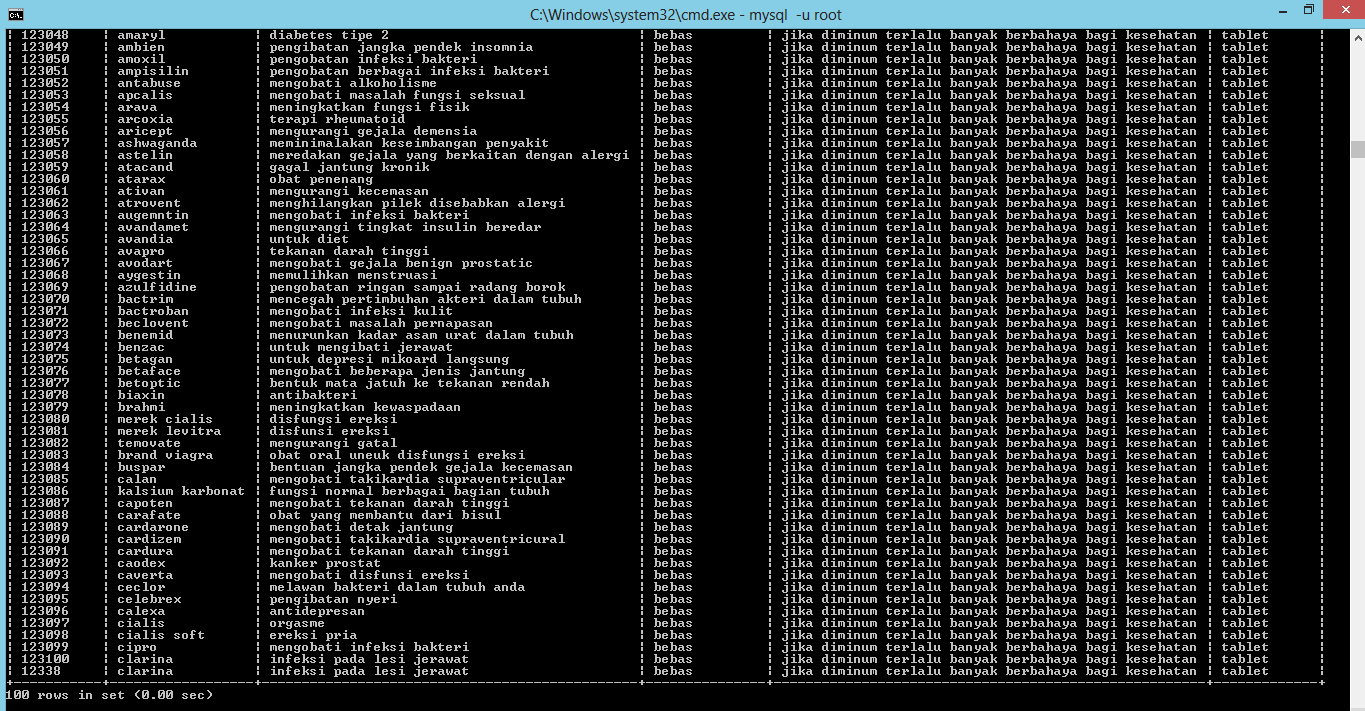This screenshot has width=1365, height=711.
Task: Click 'bentuan jangka pendek gejala kecemasan'
Action: pos(421,467)
